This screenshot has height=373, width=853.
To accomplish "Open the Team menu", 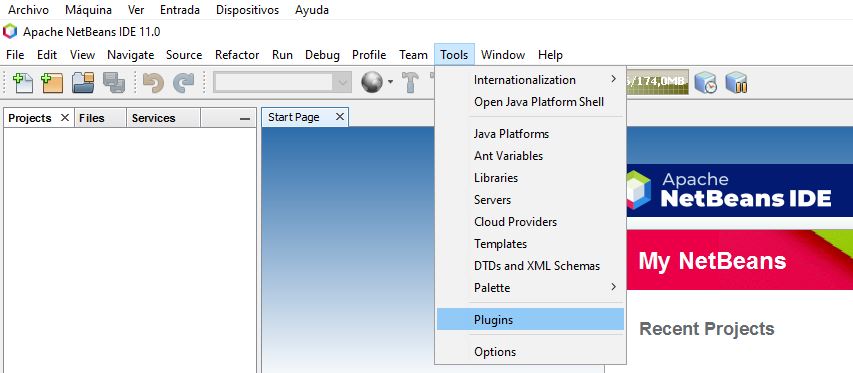I will [413, 55].
